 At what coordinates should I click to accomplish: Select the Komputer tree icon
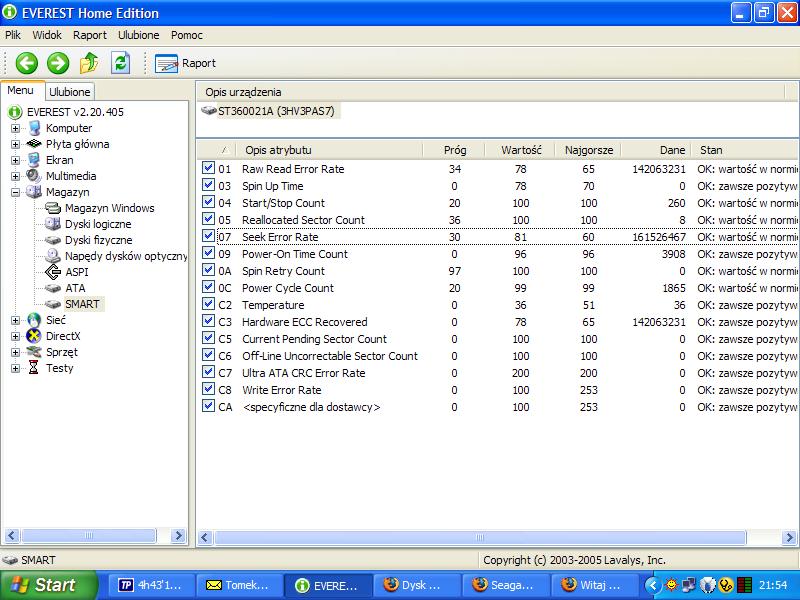[x=34, y=128]
